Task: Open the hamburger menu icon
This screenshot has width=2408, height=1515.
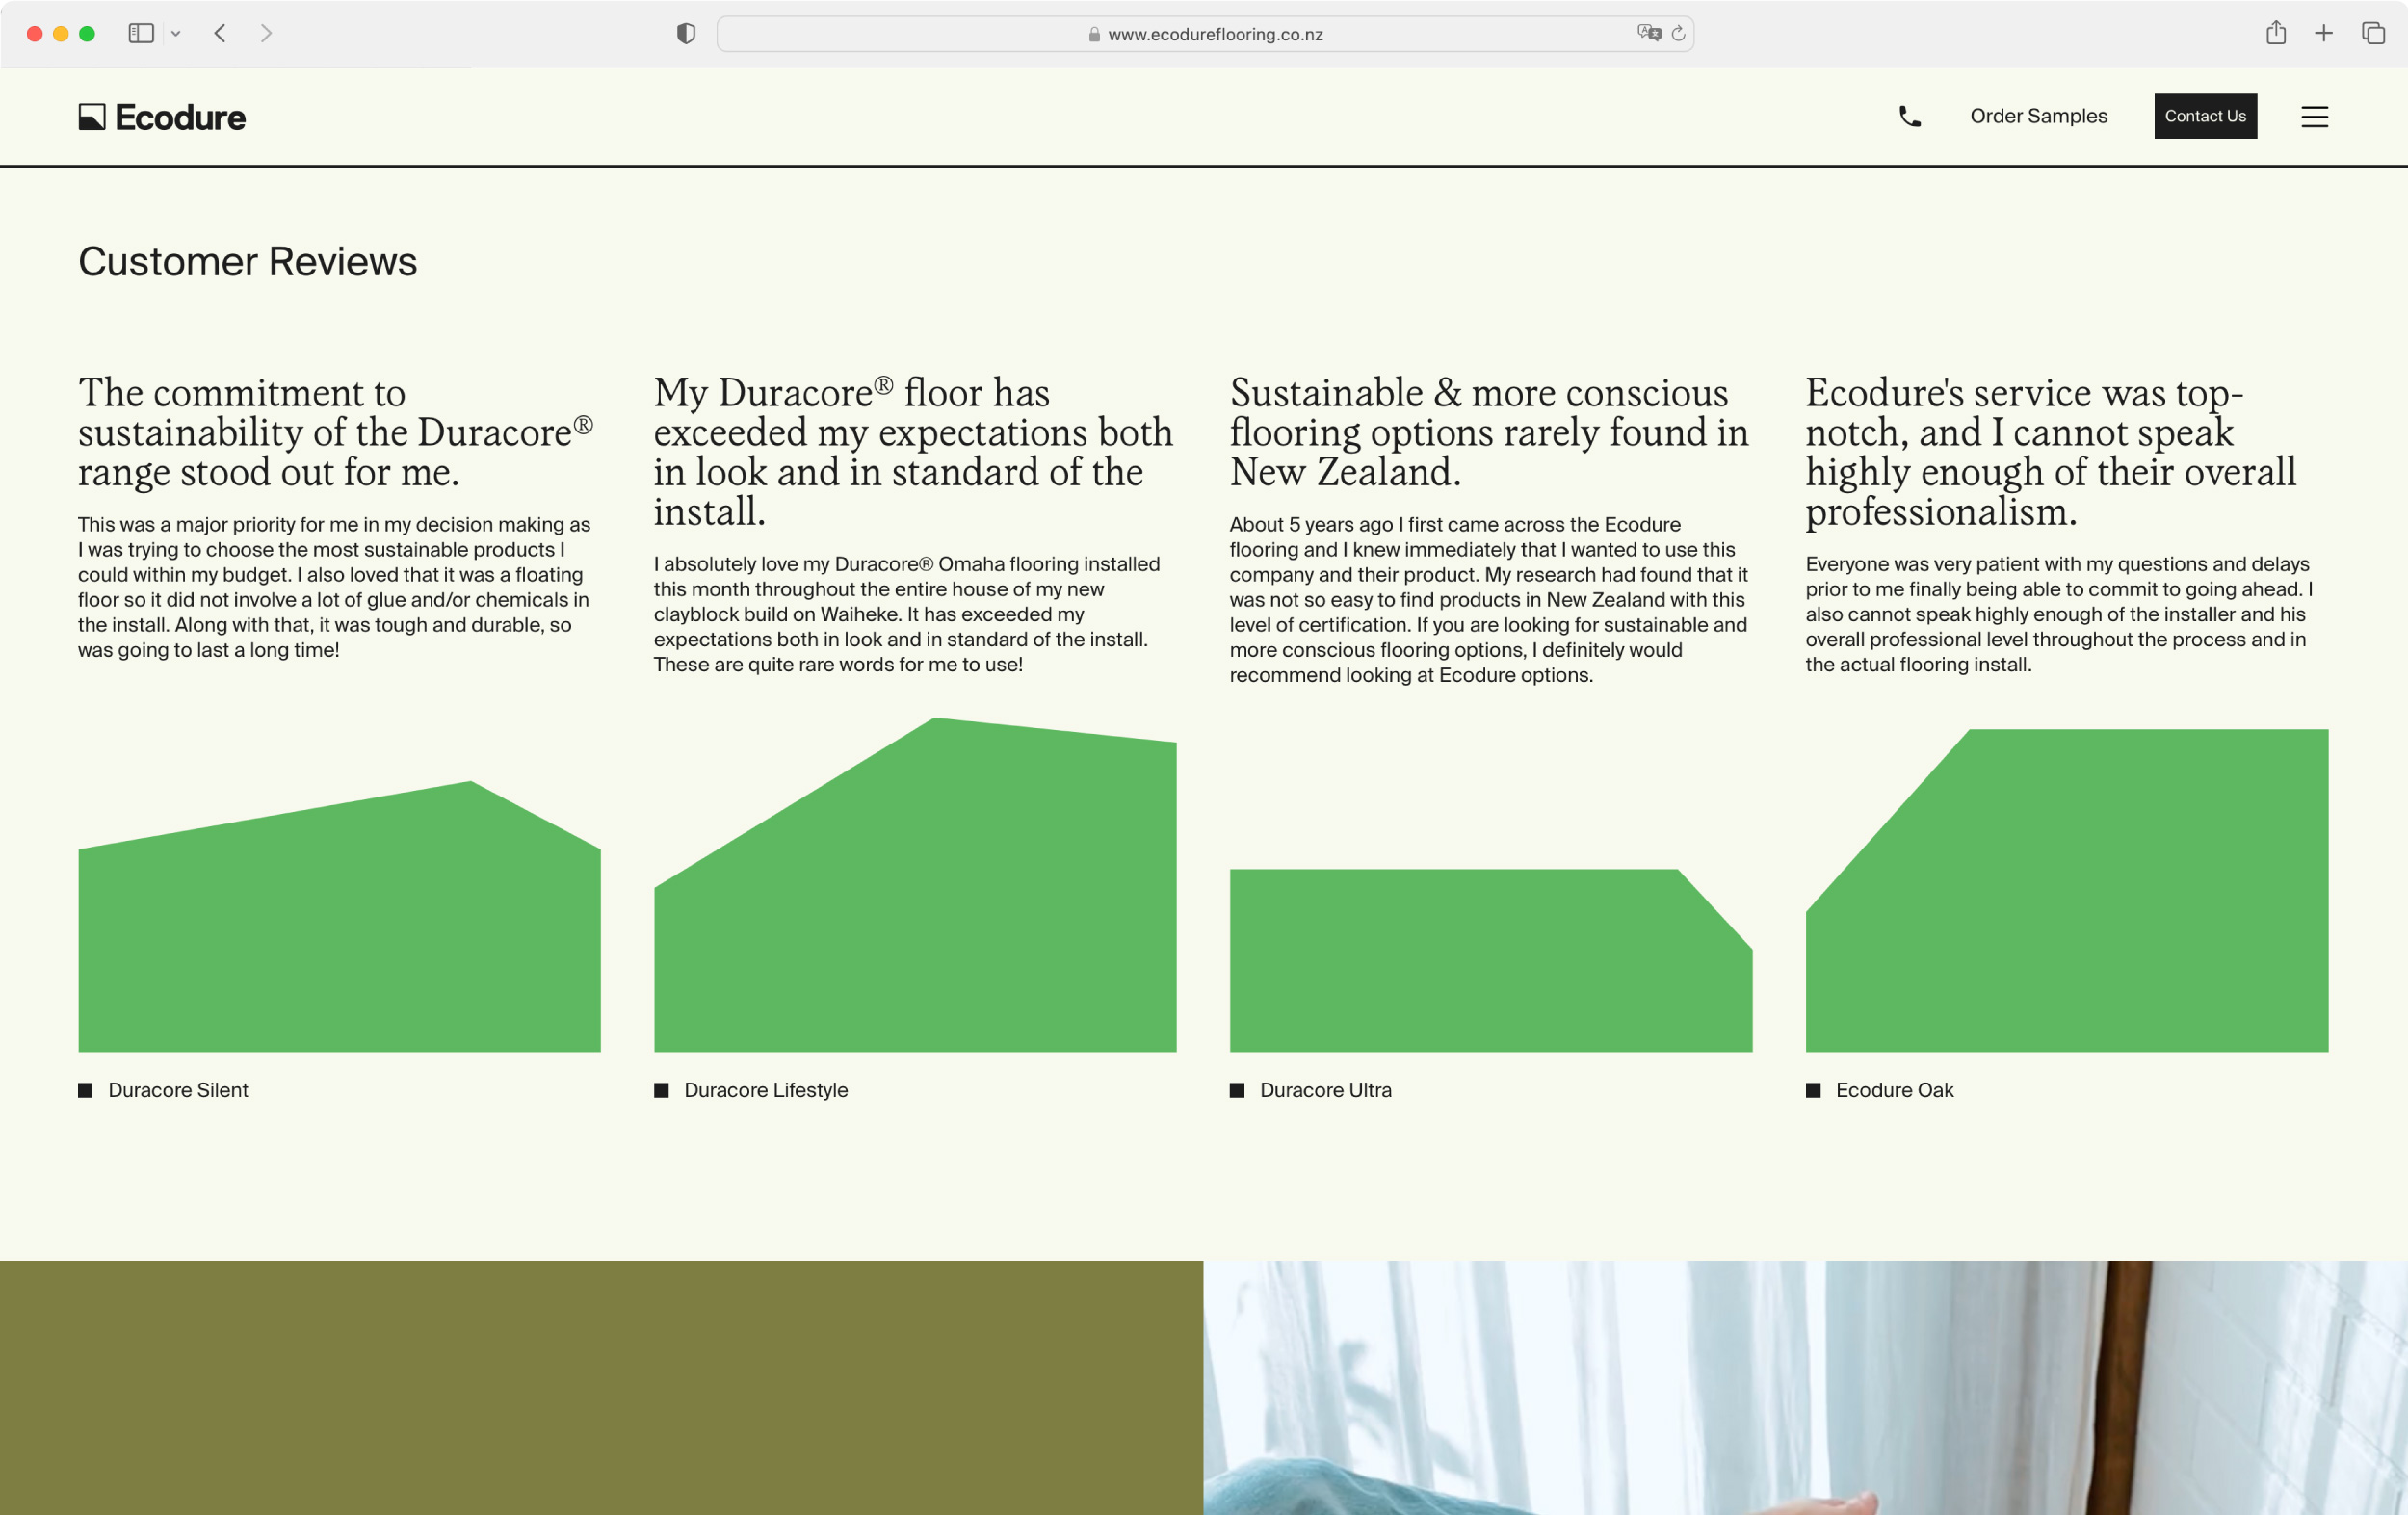Action: coord(2314,117)
